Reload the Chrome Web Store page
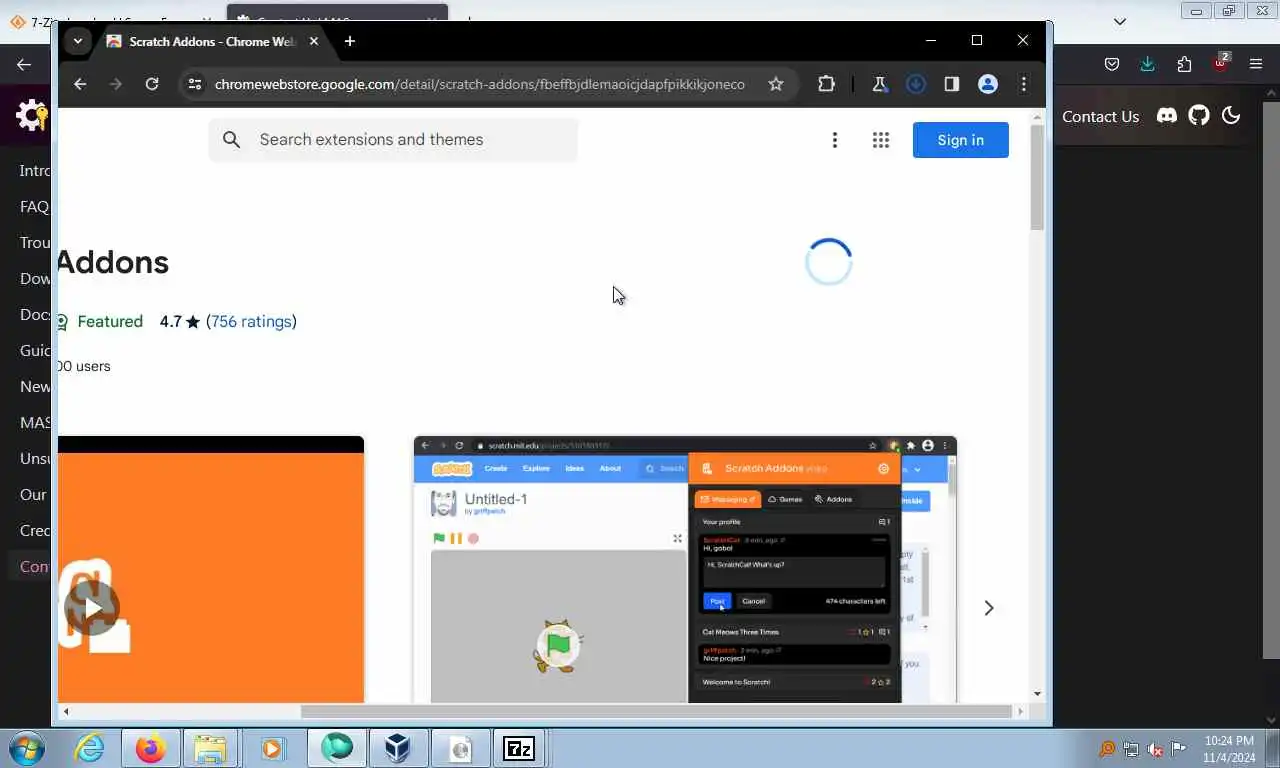The image size is (1280, 768). click(x=152, y=84)
